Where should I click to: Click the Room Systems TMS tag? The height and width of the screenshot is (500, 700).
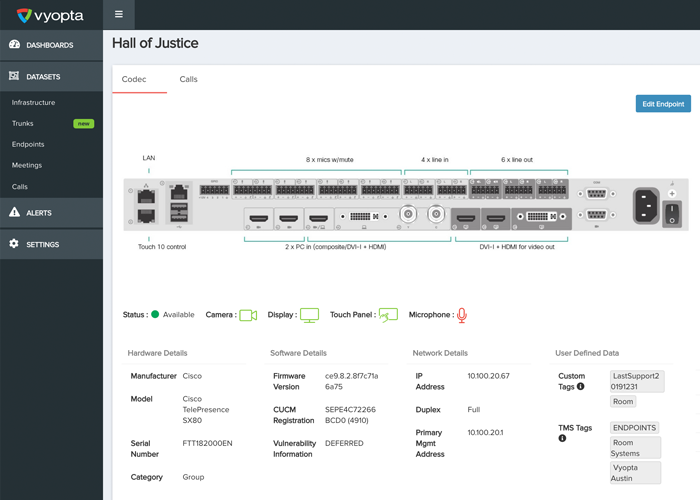pos(635,448)
